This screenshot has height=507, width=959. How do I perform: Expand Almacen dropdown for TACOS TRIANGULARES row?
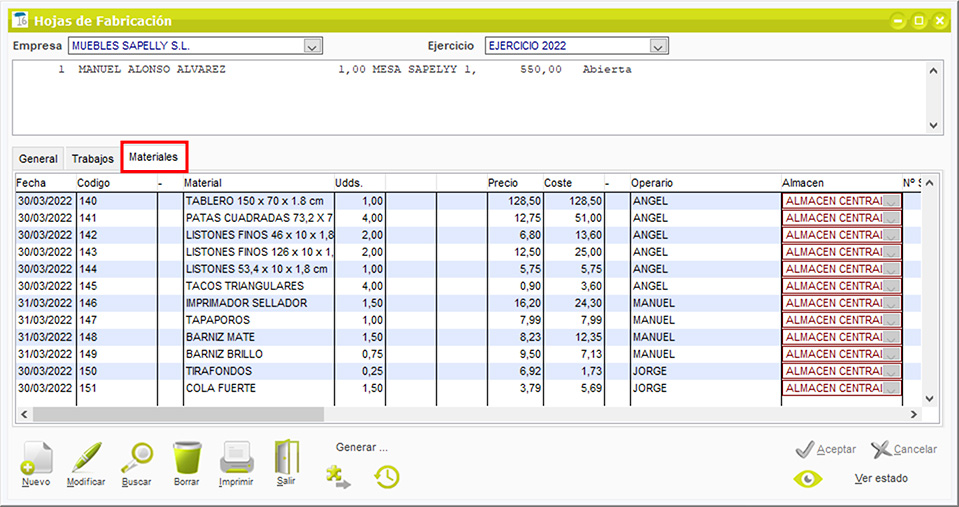(892, 286)
